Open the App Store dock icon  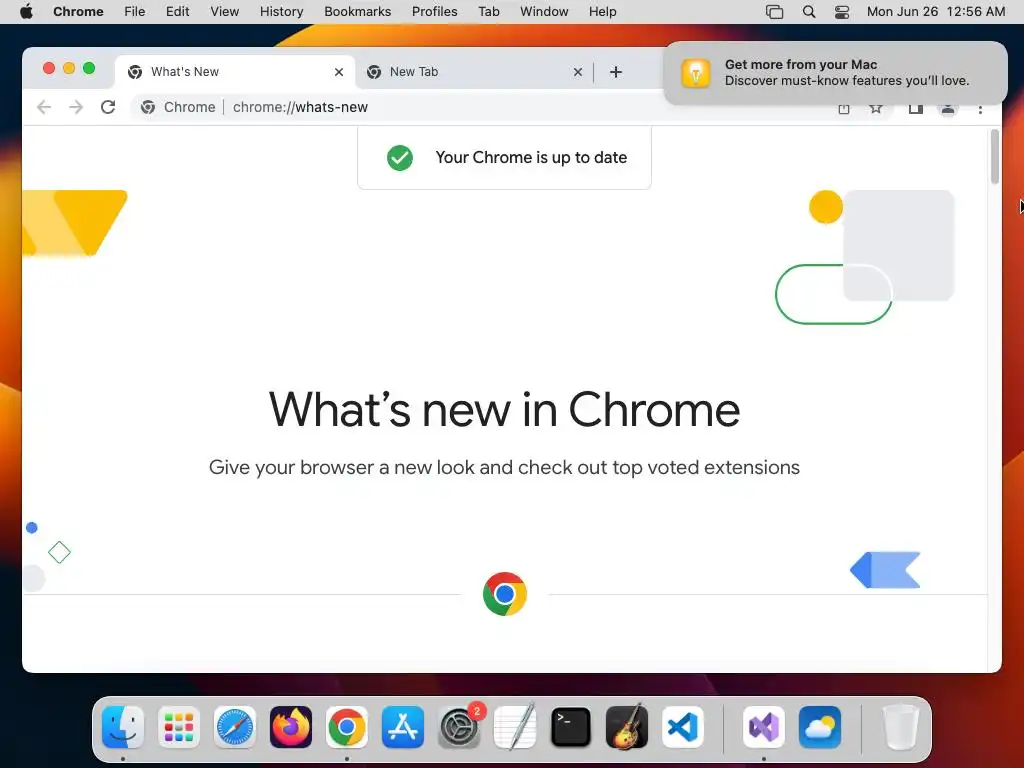[403, 727]
